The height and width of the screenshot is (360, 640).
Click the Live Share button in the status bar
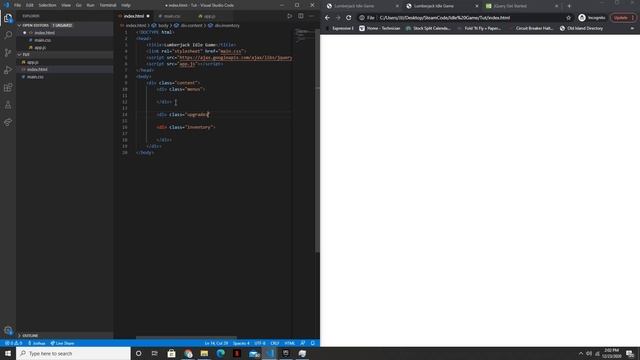tap(62, 343)
